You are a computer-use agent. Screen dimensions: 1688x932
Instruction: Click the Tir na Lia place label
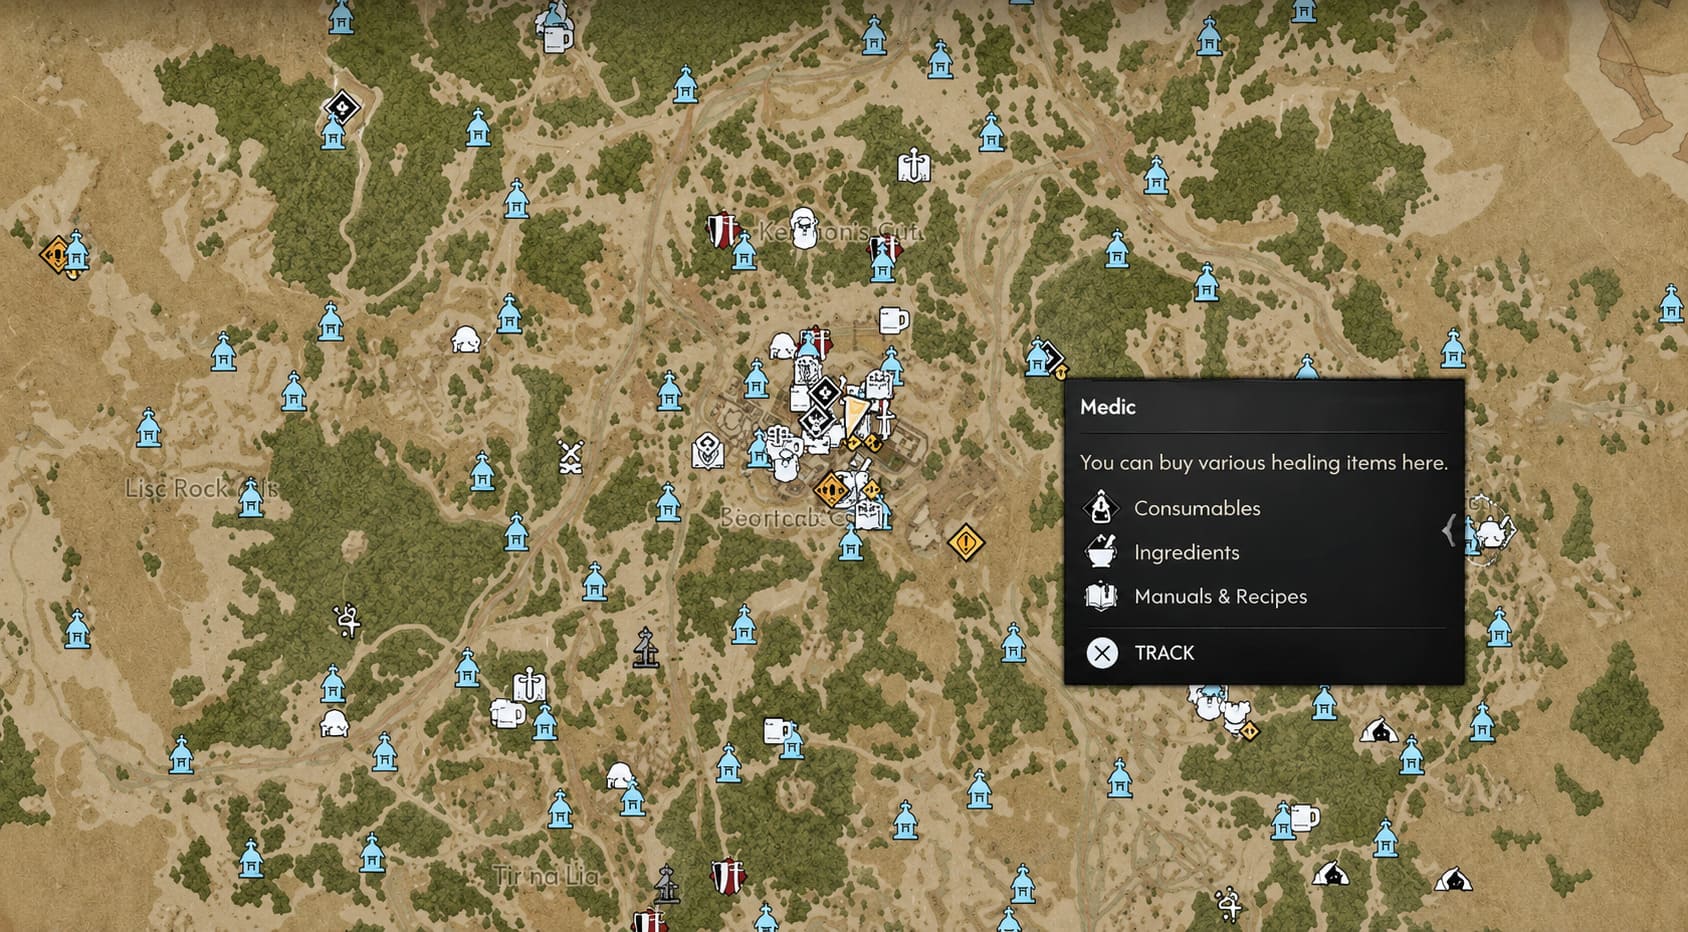[546, 876]
